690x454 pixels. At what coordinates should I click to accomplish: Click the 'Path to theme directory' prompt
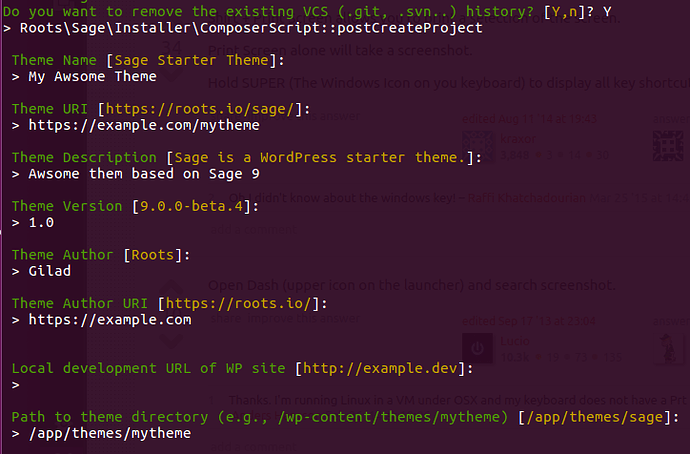(x=345, y=417)
